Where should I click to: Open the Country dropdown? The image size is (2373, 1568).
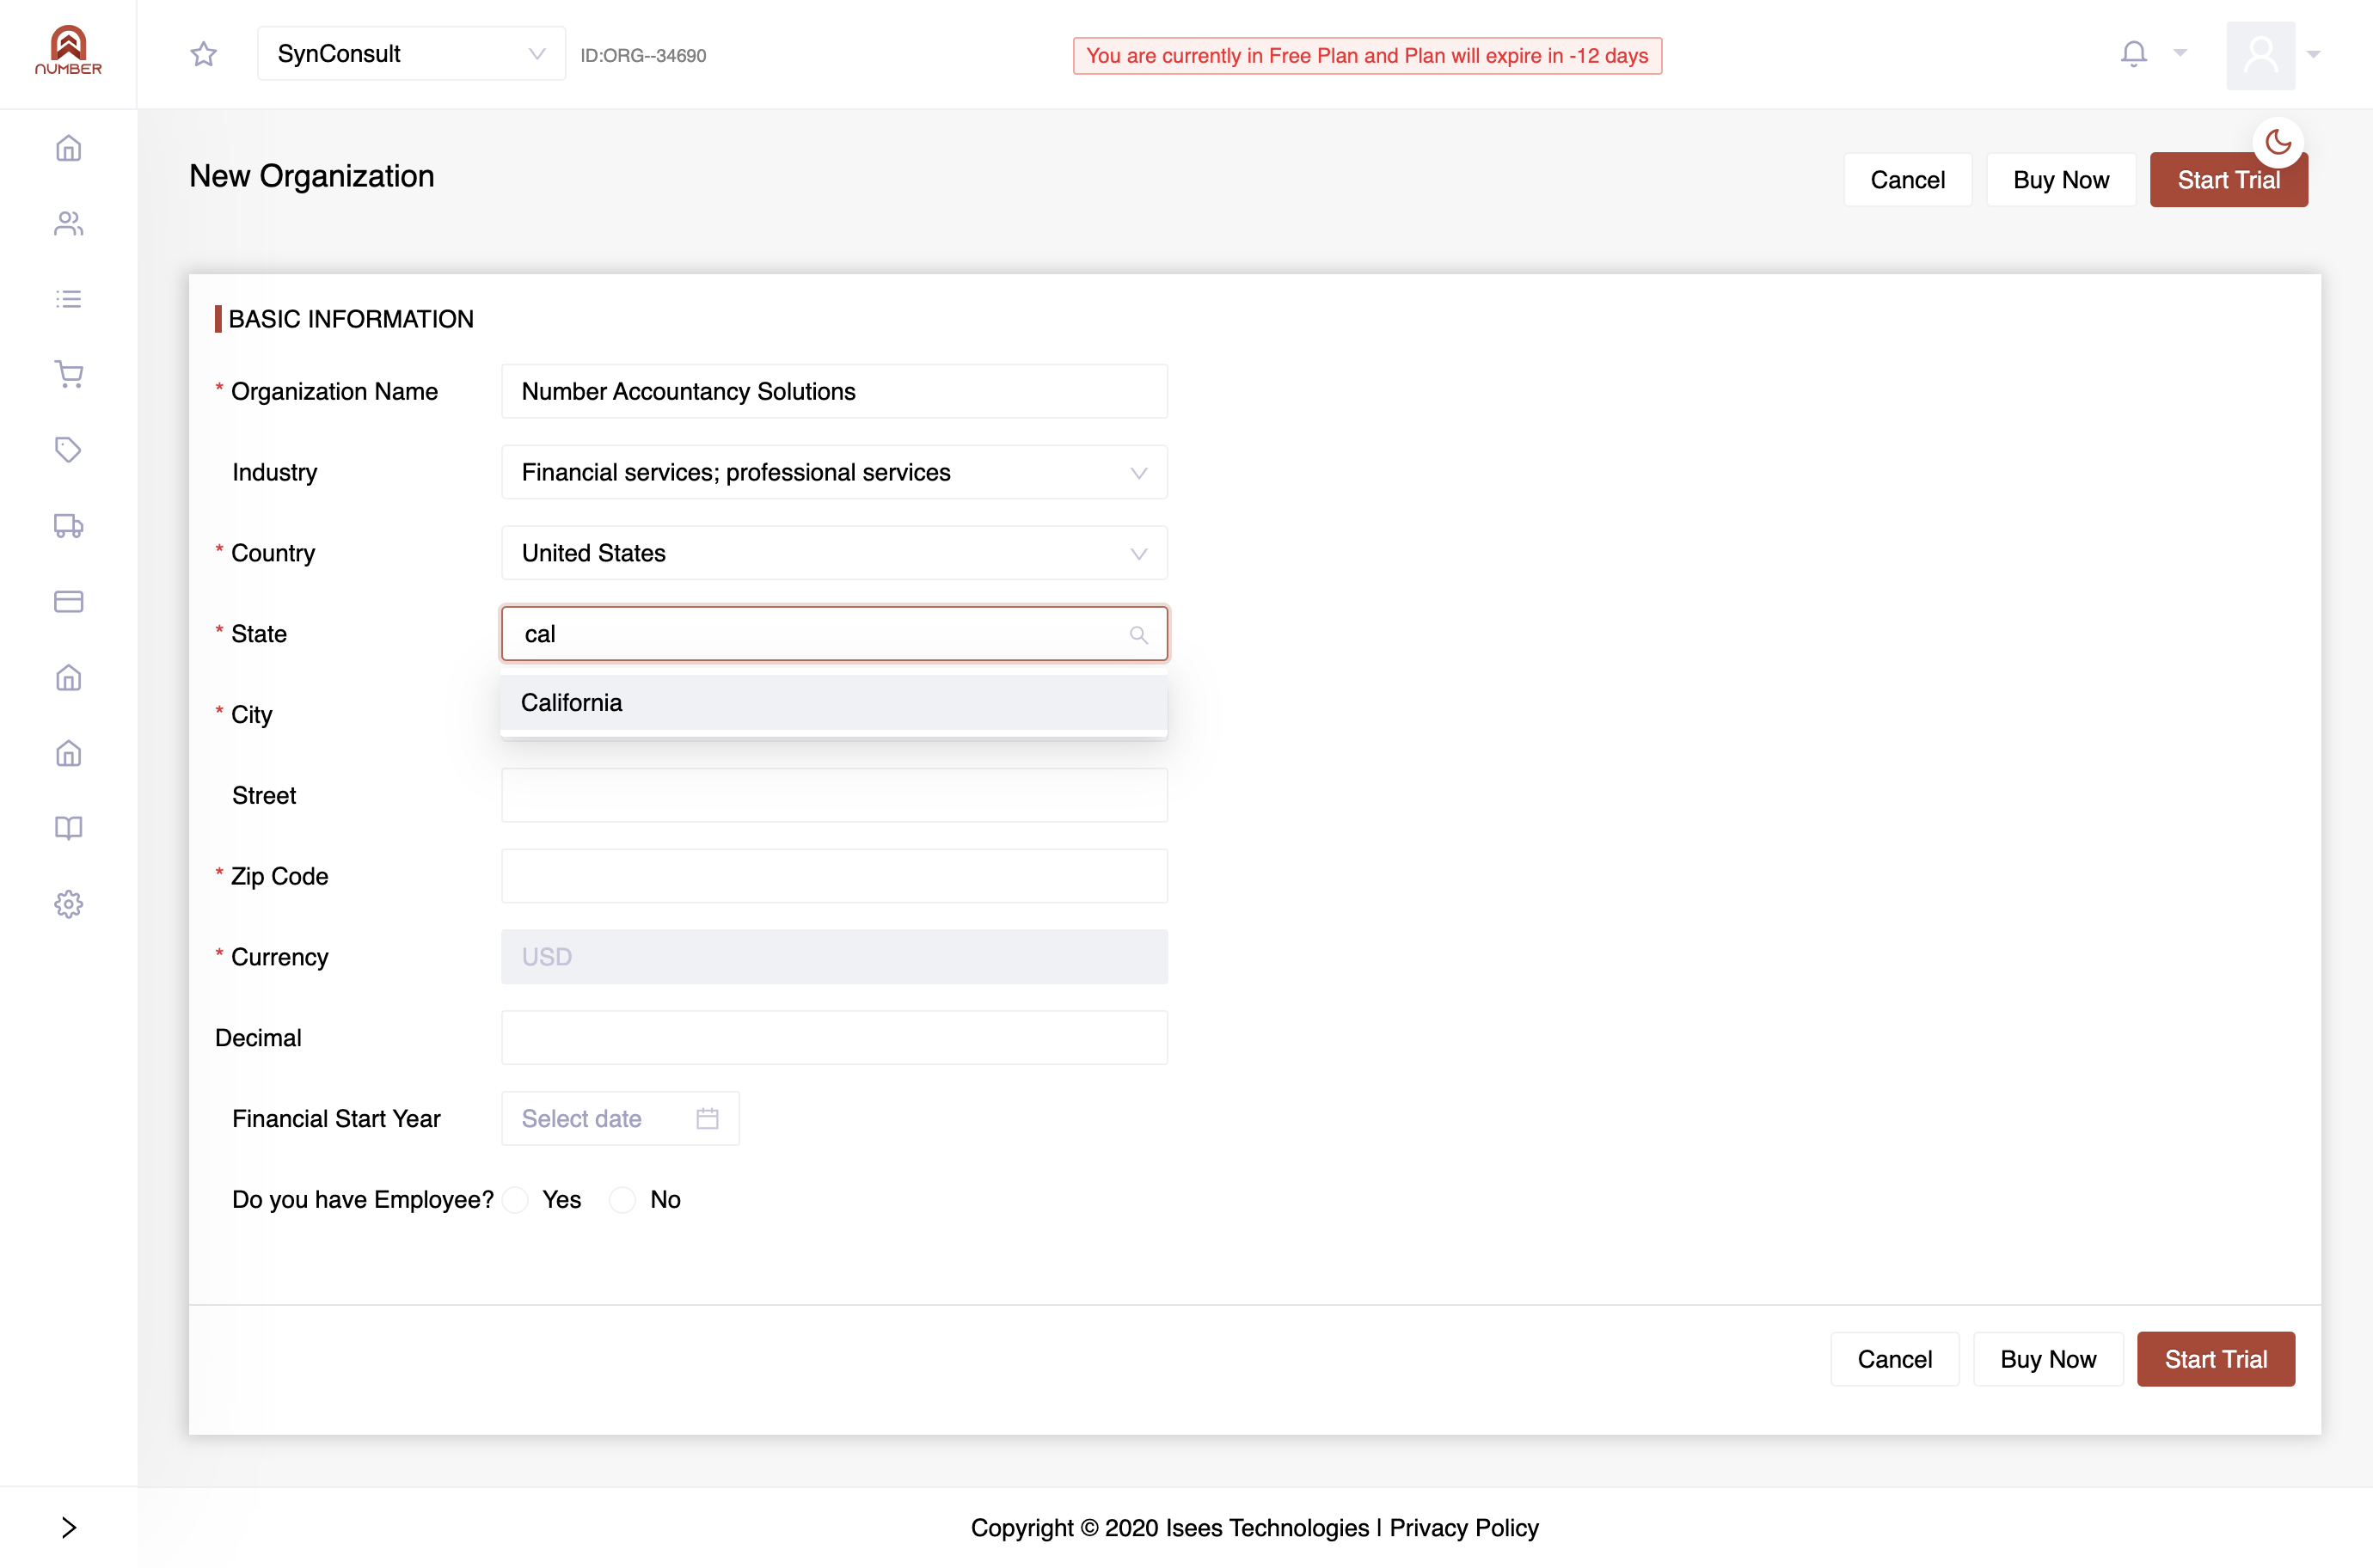tap(834, 553)
